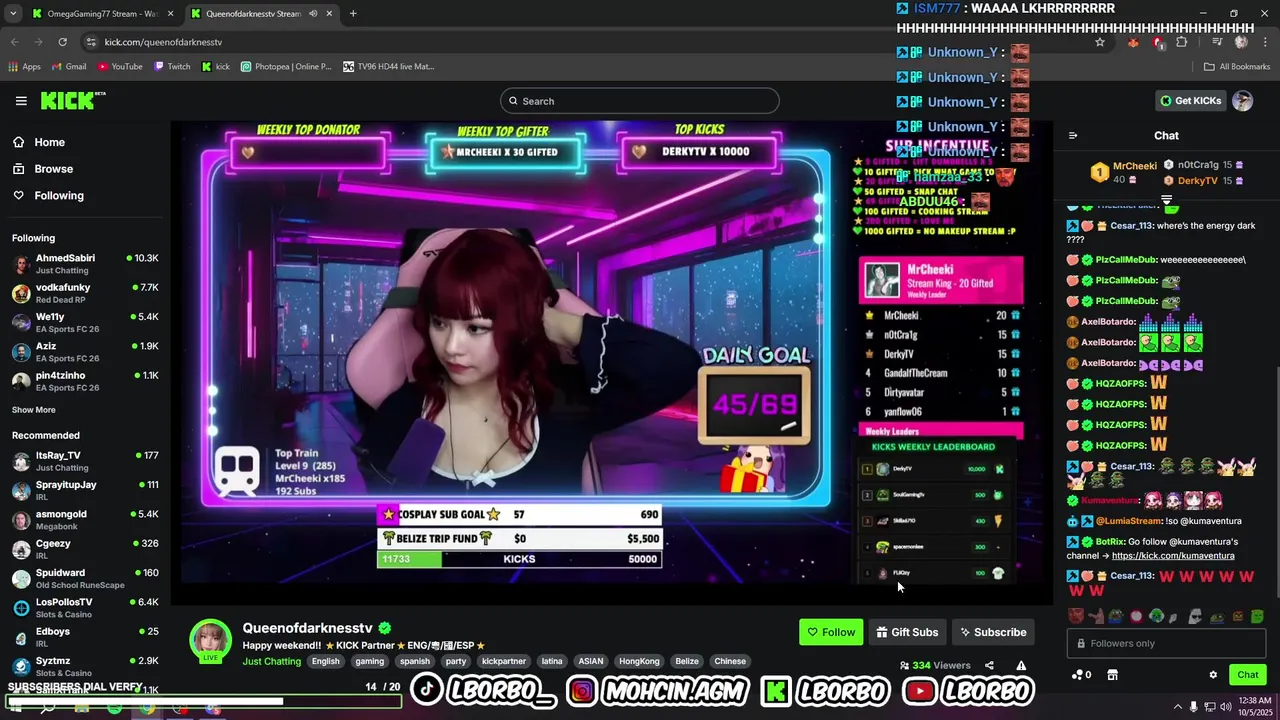This screenshot has height=720, width=1280.
Task: Expand Following list with Show More
Action: click(34, 410)
